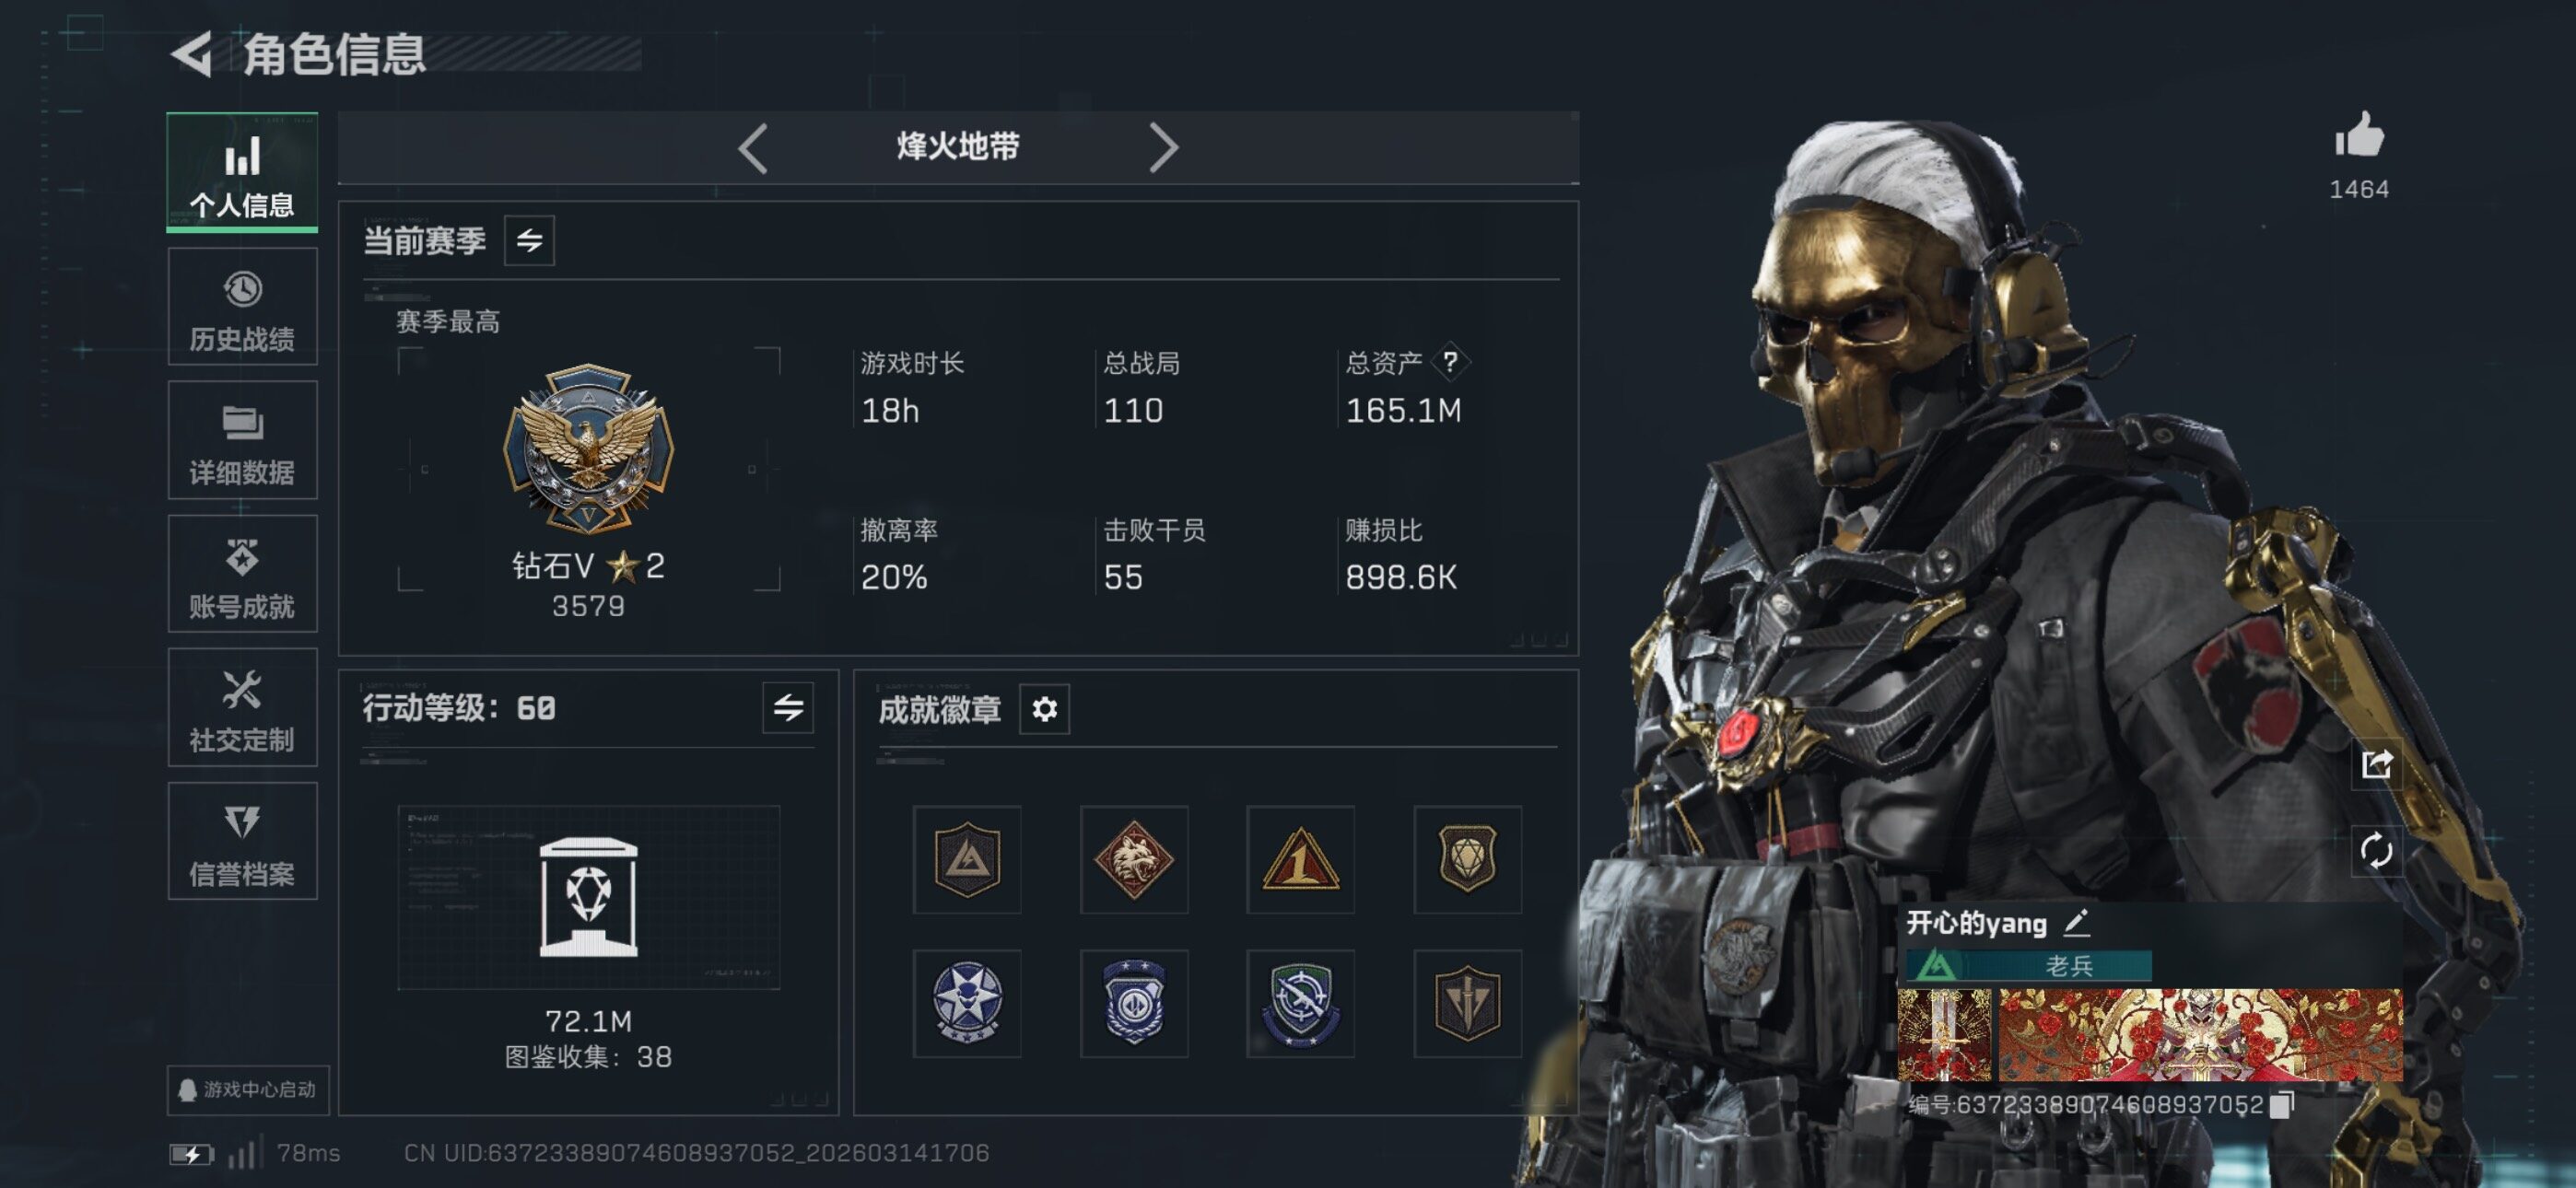This screenshot has width=2576, height=1188.
Task: Open the 成就徽章 gear settings
Action: click(x=1044, y=709)
